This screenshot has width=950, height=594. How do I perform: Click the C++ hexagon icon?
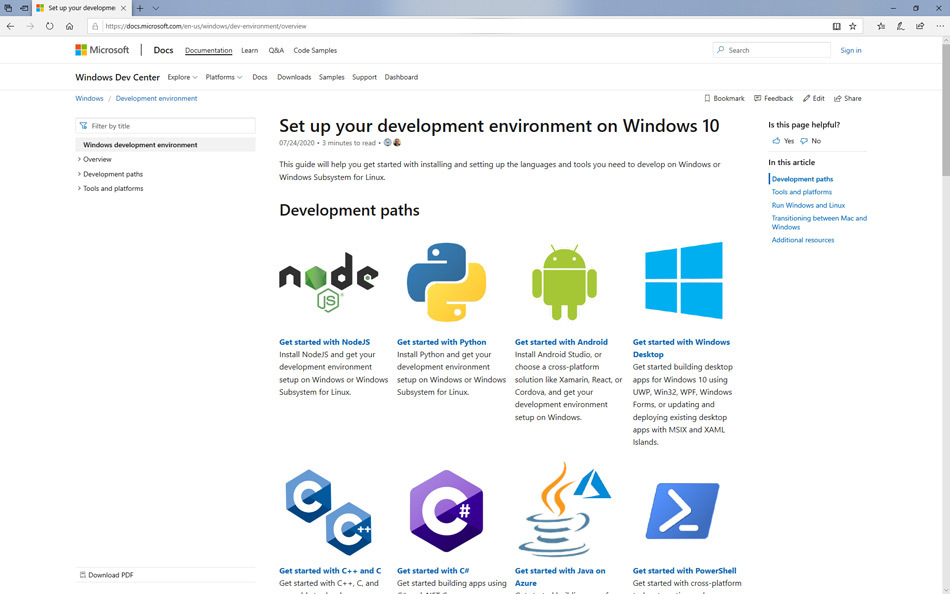point(328,510)
